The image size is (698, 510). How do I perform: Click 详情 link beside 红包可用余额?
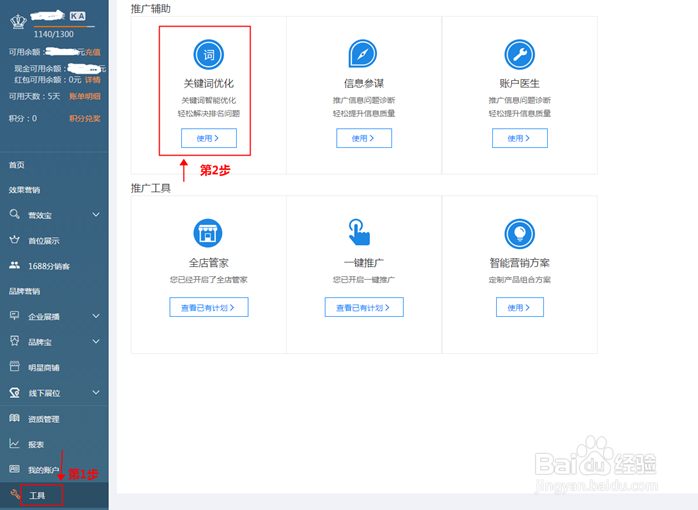(93, 80)
